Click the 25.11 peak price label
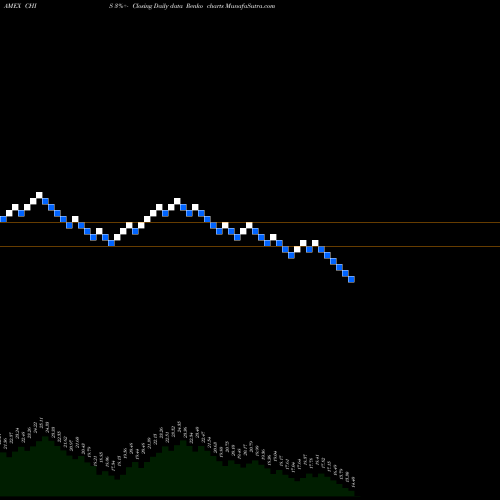Viewport: 500px width, 500px height. (41, 422)
